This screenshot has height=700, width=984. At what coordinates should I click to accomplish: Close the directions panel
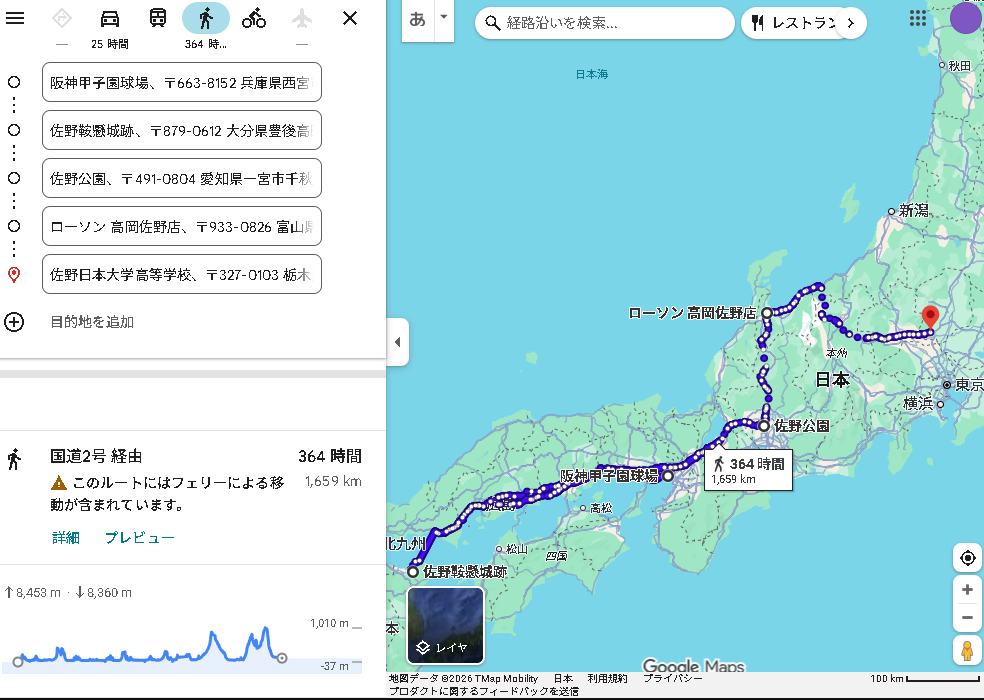click(350, 18)
